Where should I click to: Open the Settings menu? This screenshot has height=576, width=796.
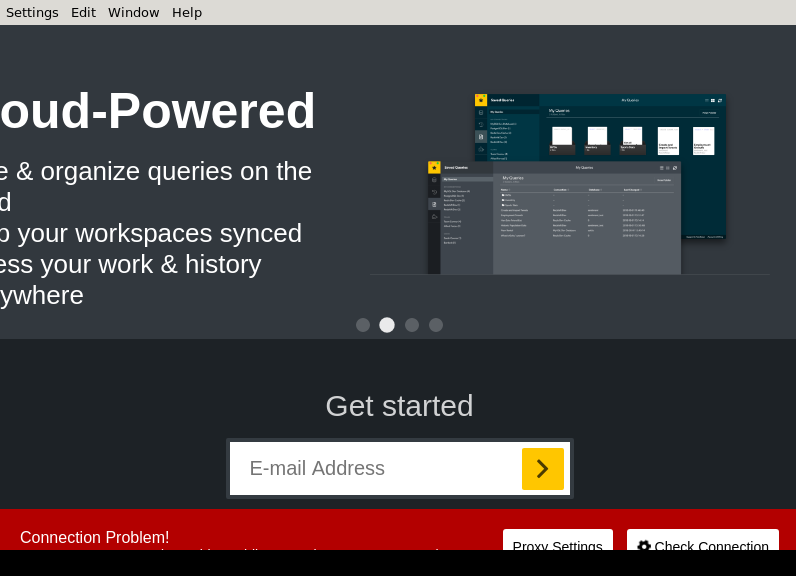(x=32, y=12)
